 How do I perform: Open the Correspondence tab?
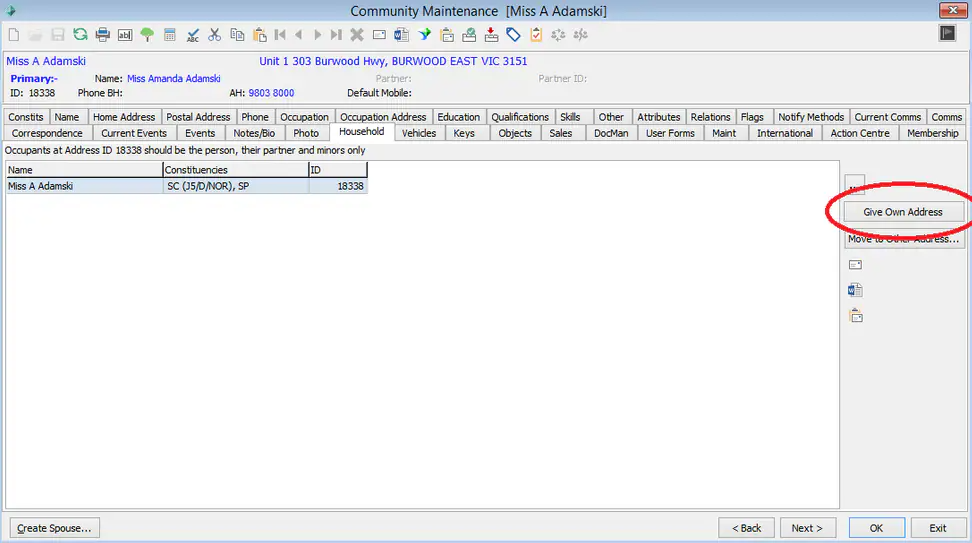click(47, 133)
